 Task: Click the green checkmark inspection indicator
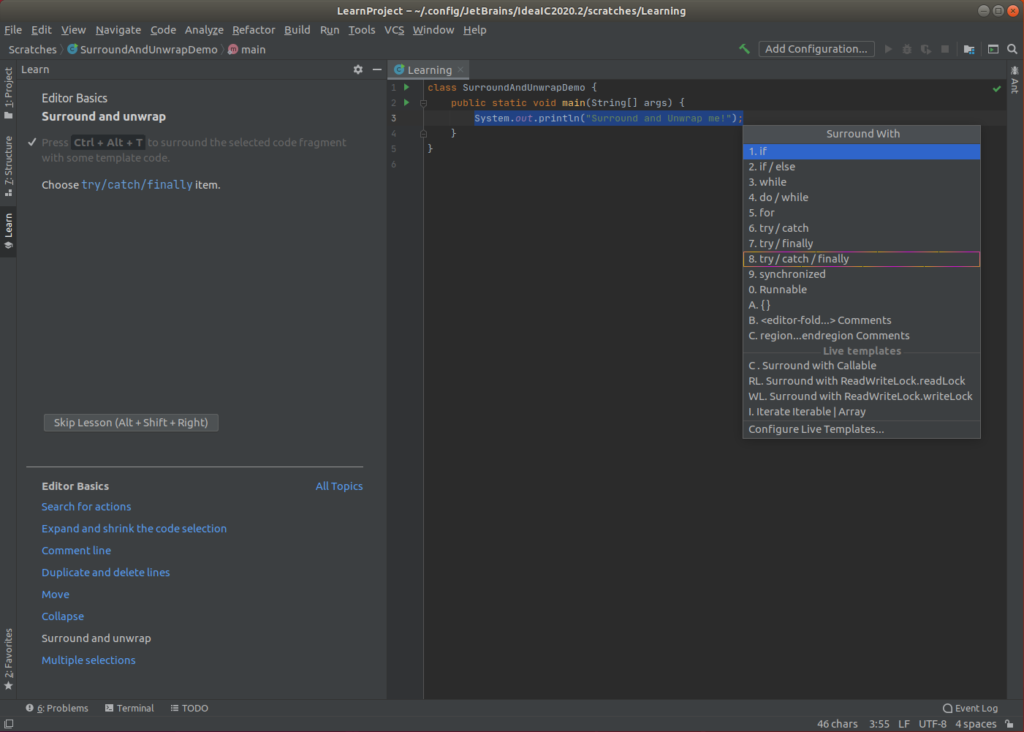[996, 87]
